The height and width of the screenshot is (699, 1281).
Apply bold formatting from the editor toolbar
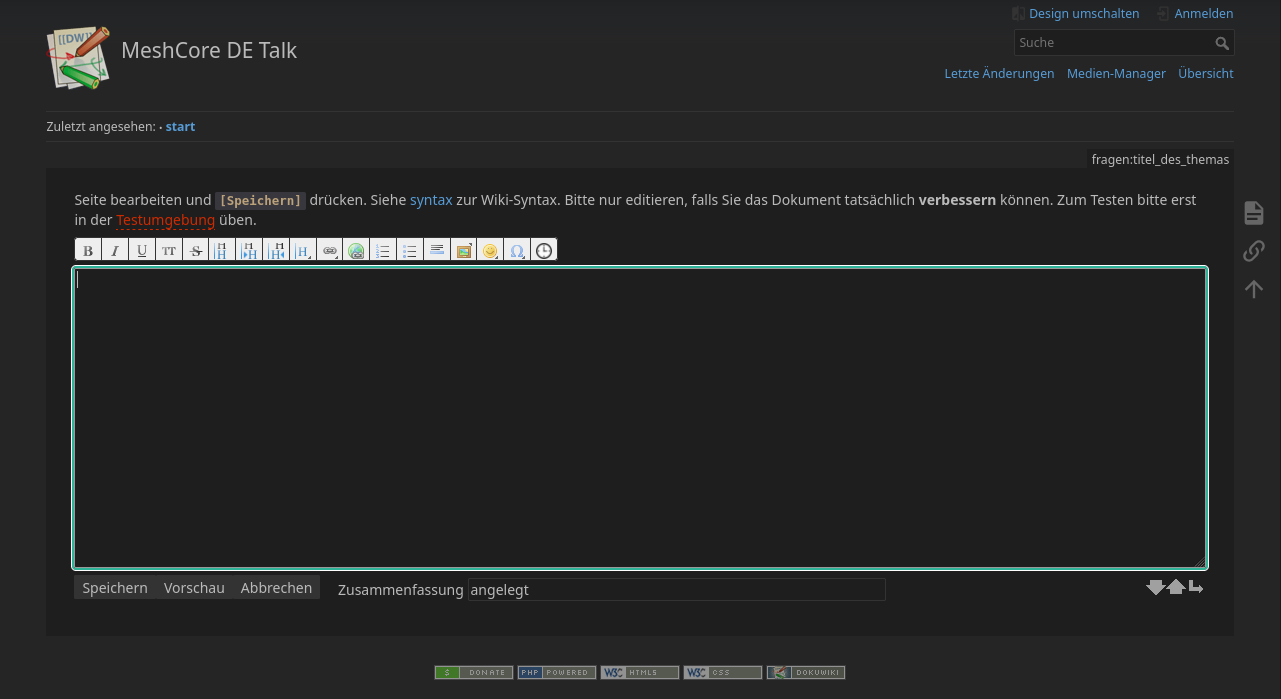click(x=88, y=250)
